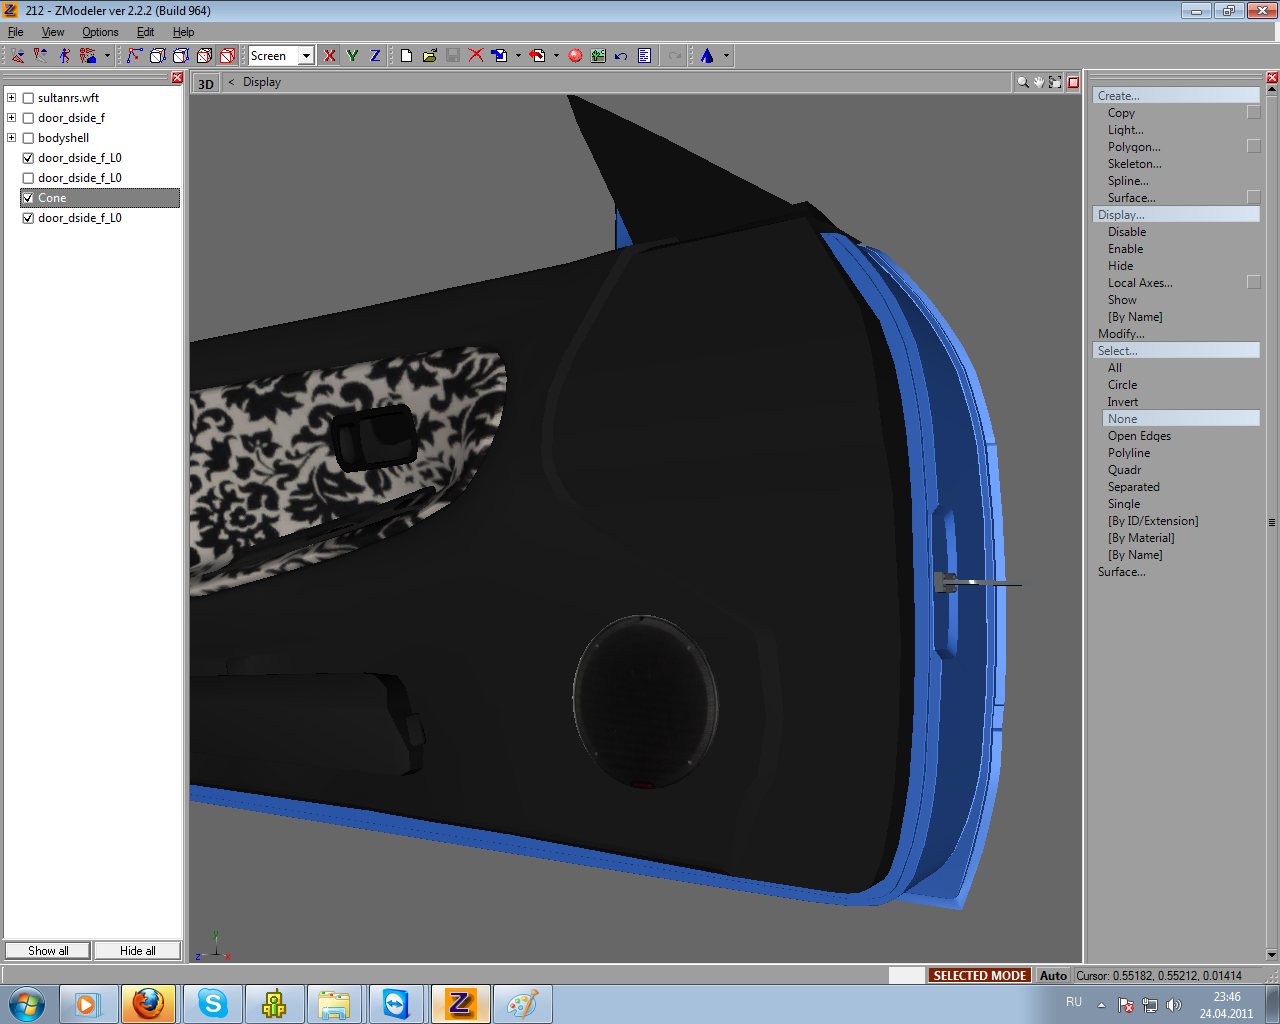Open the materials editor red sphere icon
Screen dimensions: 1280x1024
point(576,56)
